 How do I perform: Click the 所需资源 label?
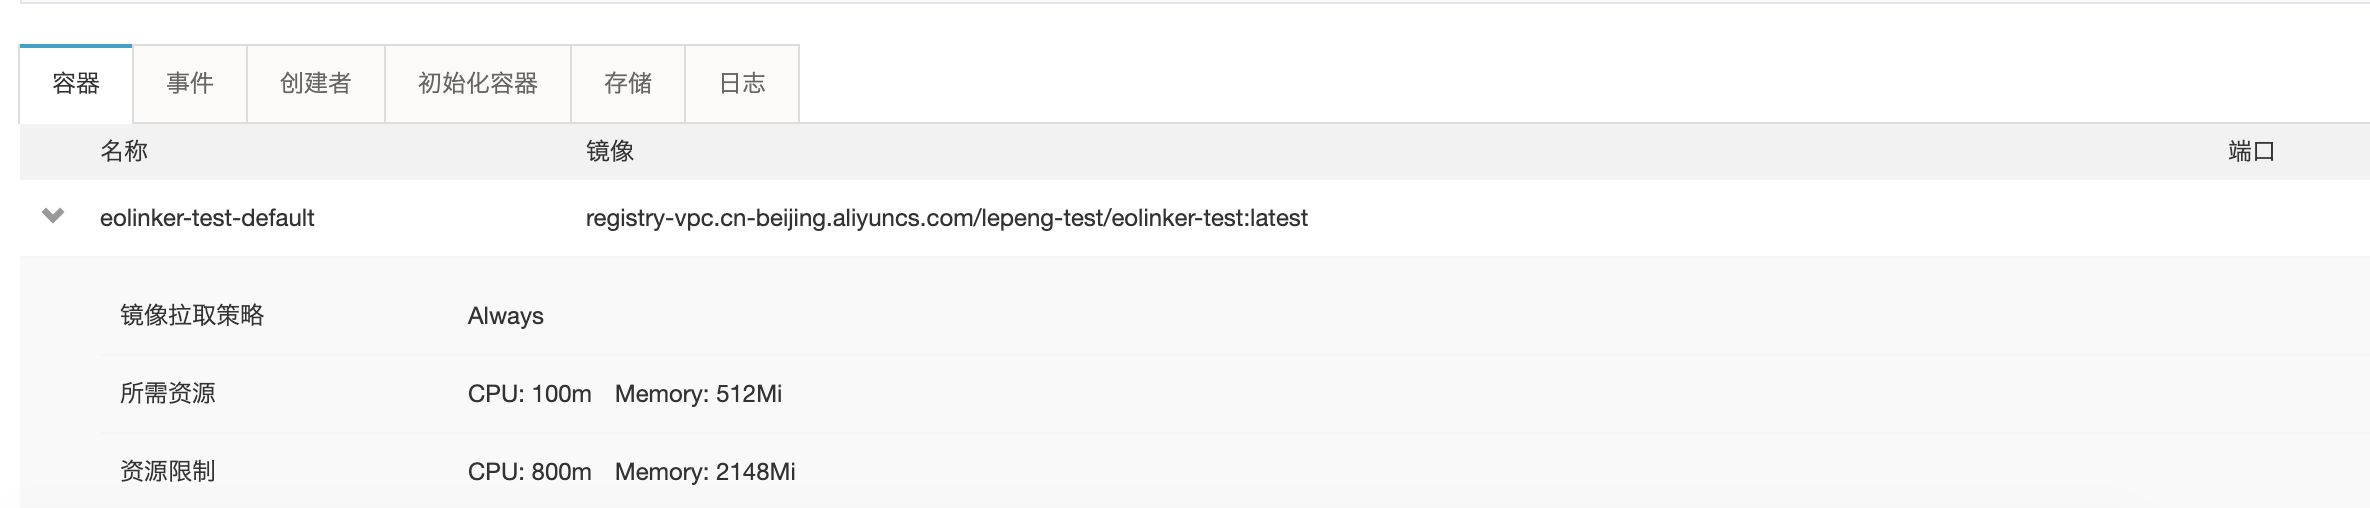(x=168, y=394)
